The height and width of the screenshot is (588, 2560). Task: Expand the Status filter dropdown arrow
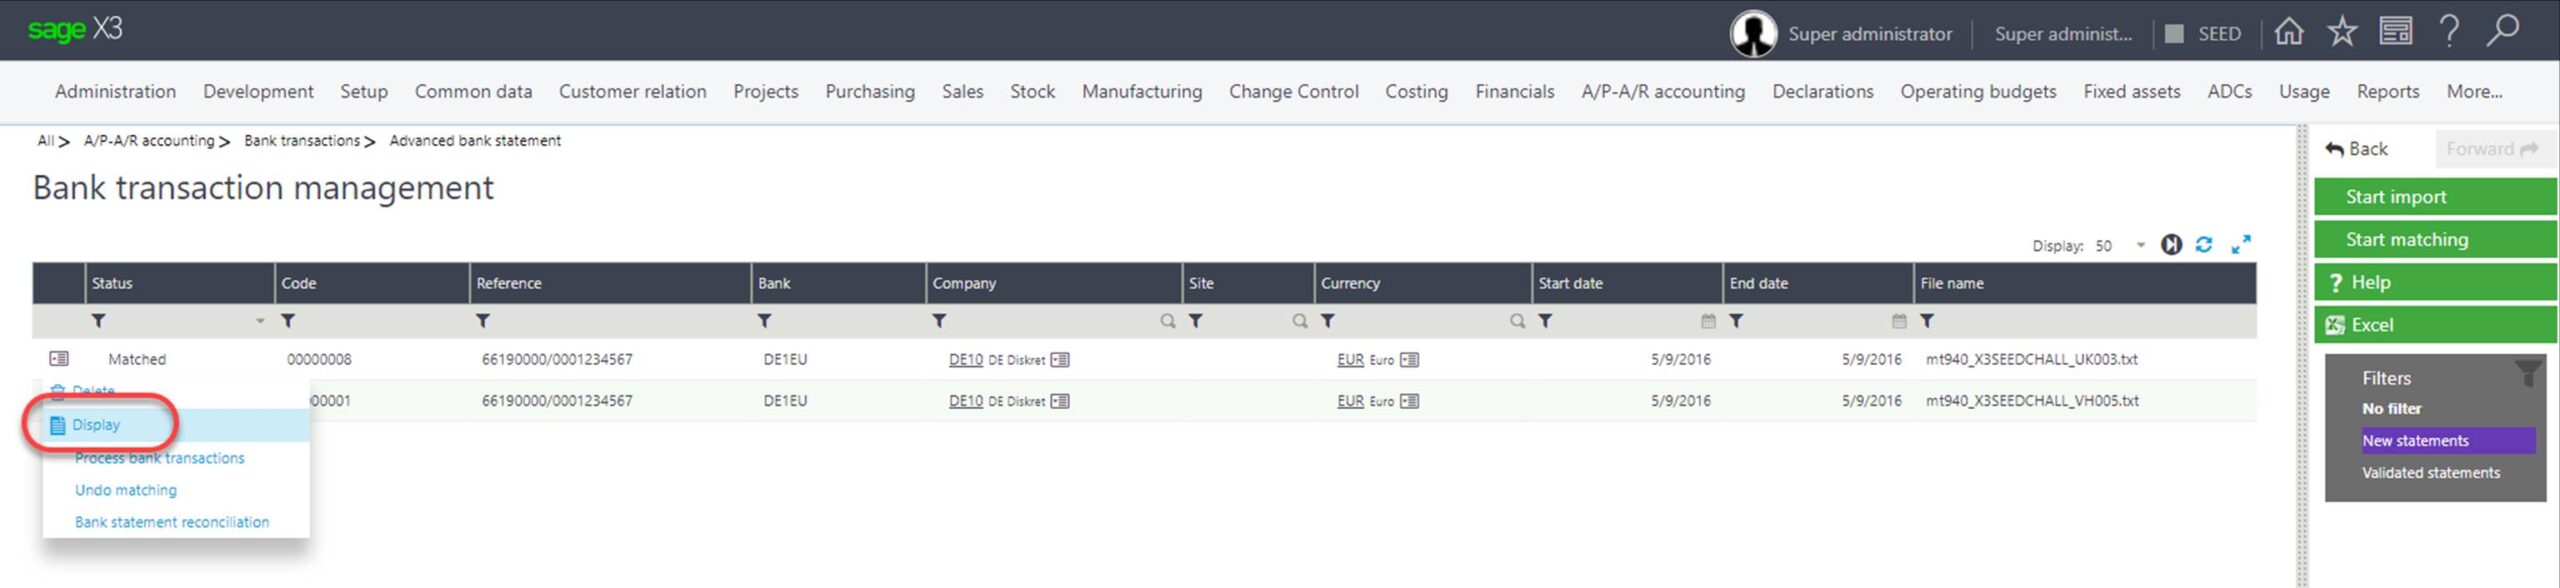point(260,321)
